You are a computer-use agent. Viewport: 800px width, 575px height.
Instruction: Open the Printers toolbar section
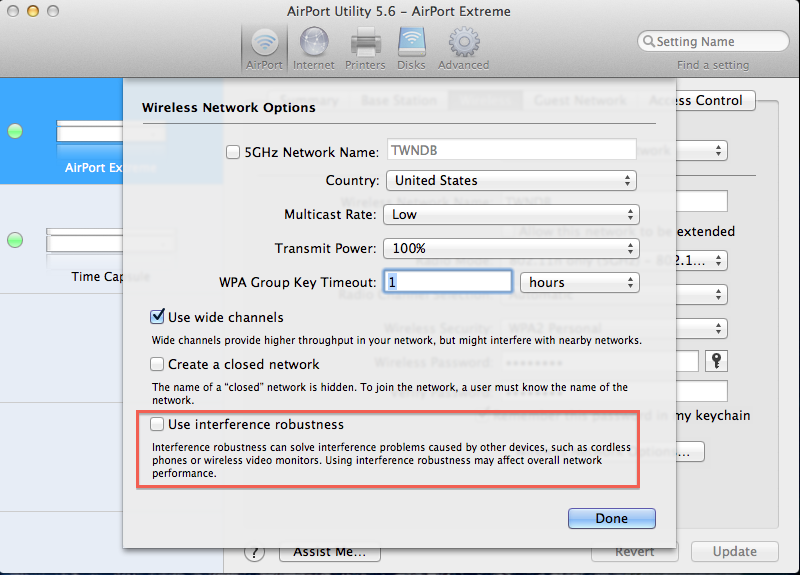pos(365,49)
